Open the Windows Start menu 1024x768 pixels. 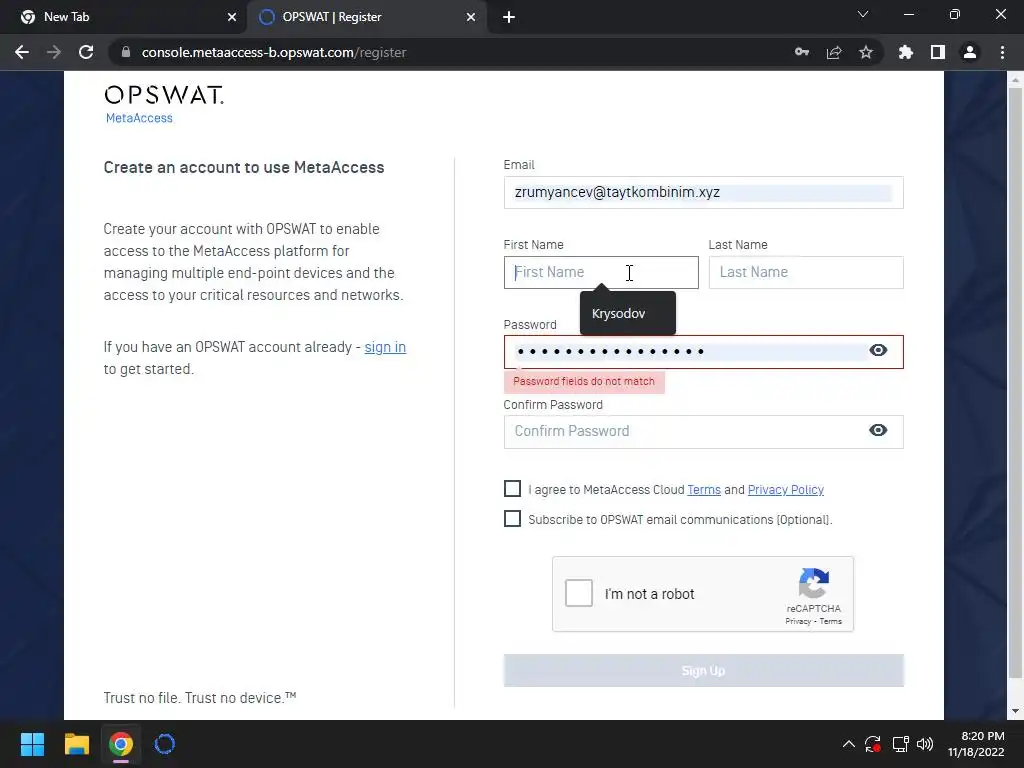(32, 744)
